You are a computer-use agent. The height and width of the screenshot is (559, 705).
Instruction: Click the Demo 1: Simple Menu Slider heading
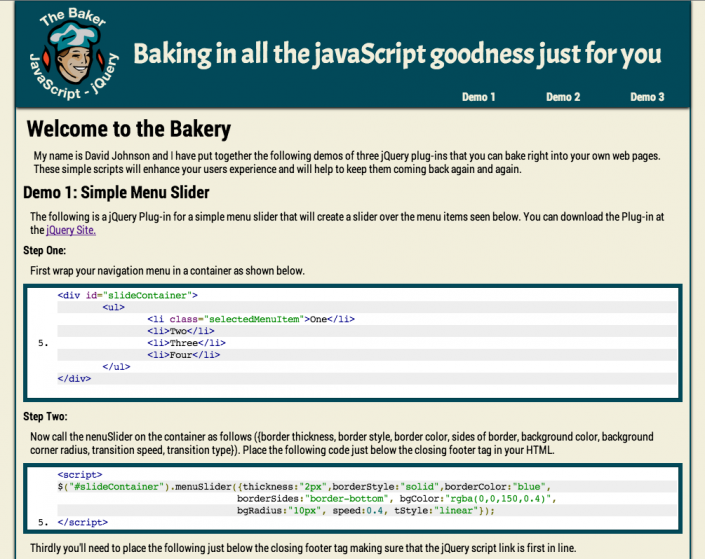(116, 192)
